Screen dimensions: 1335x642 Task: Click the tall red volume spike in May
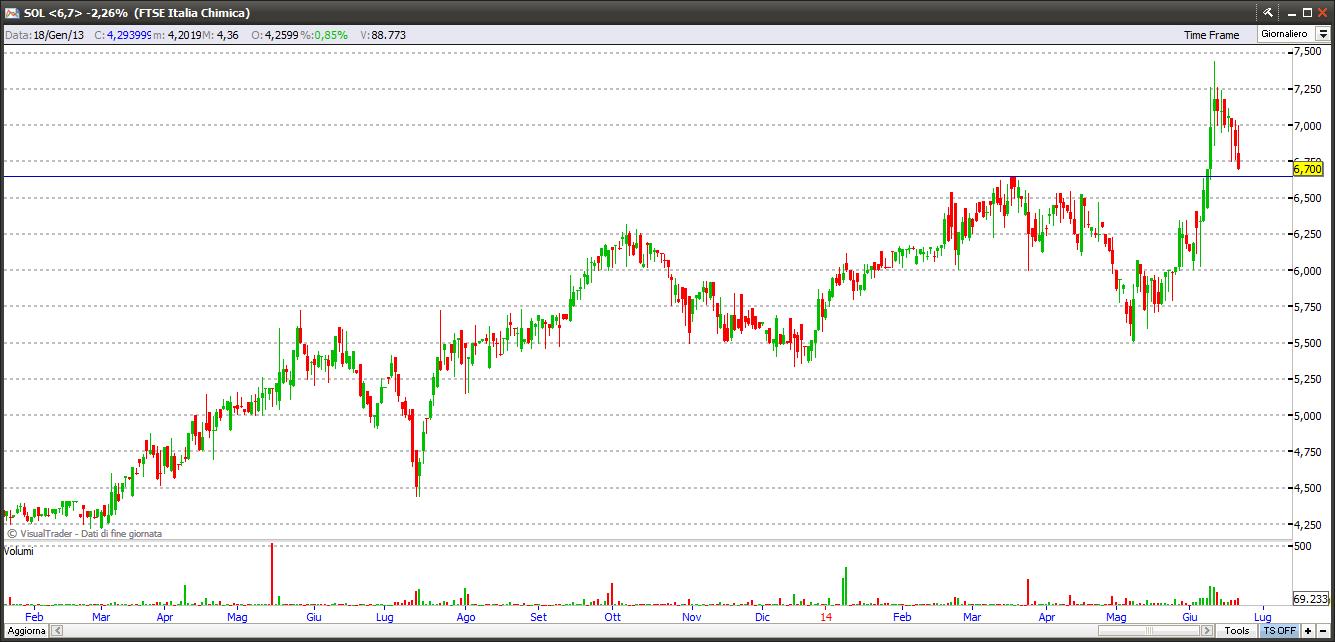[271, 574]
